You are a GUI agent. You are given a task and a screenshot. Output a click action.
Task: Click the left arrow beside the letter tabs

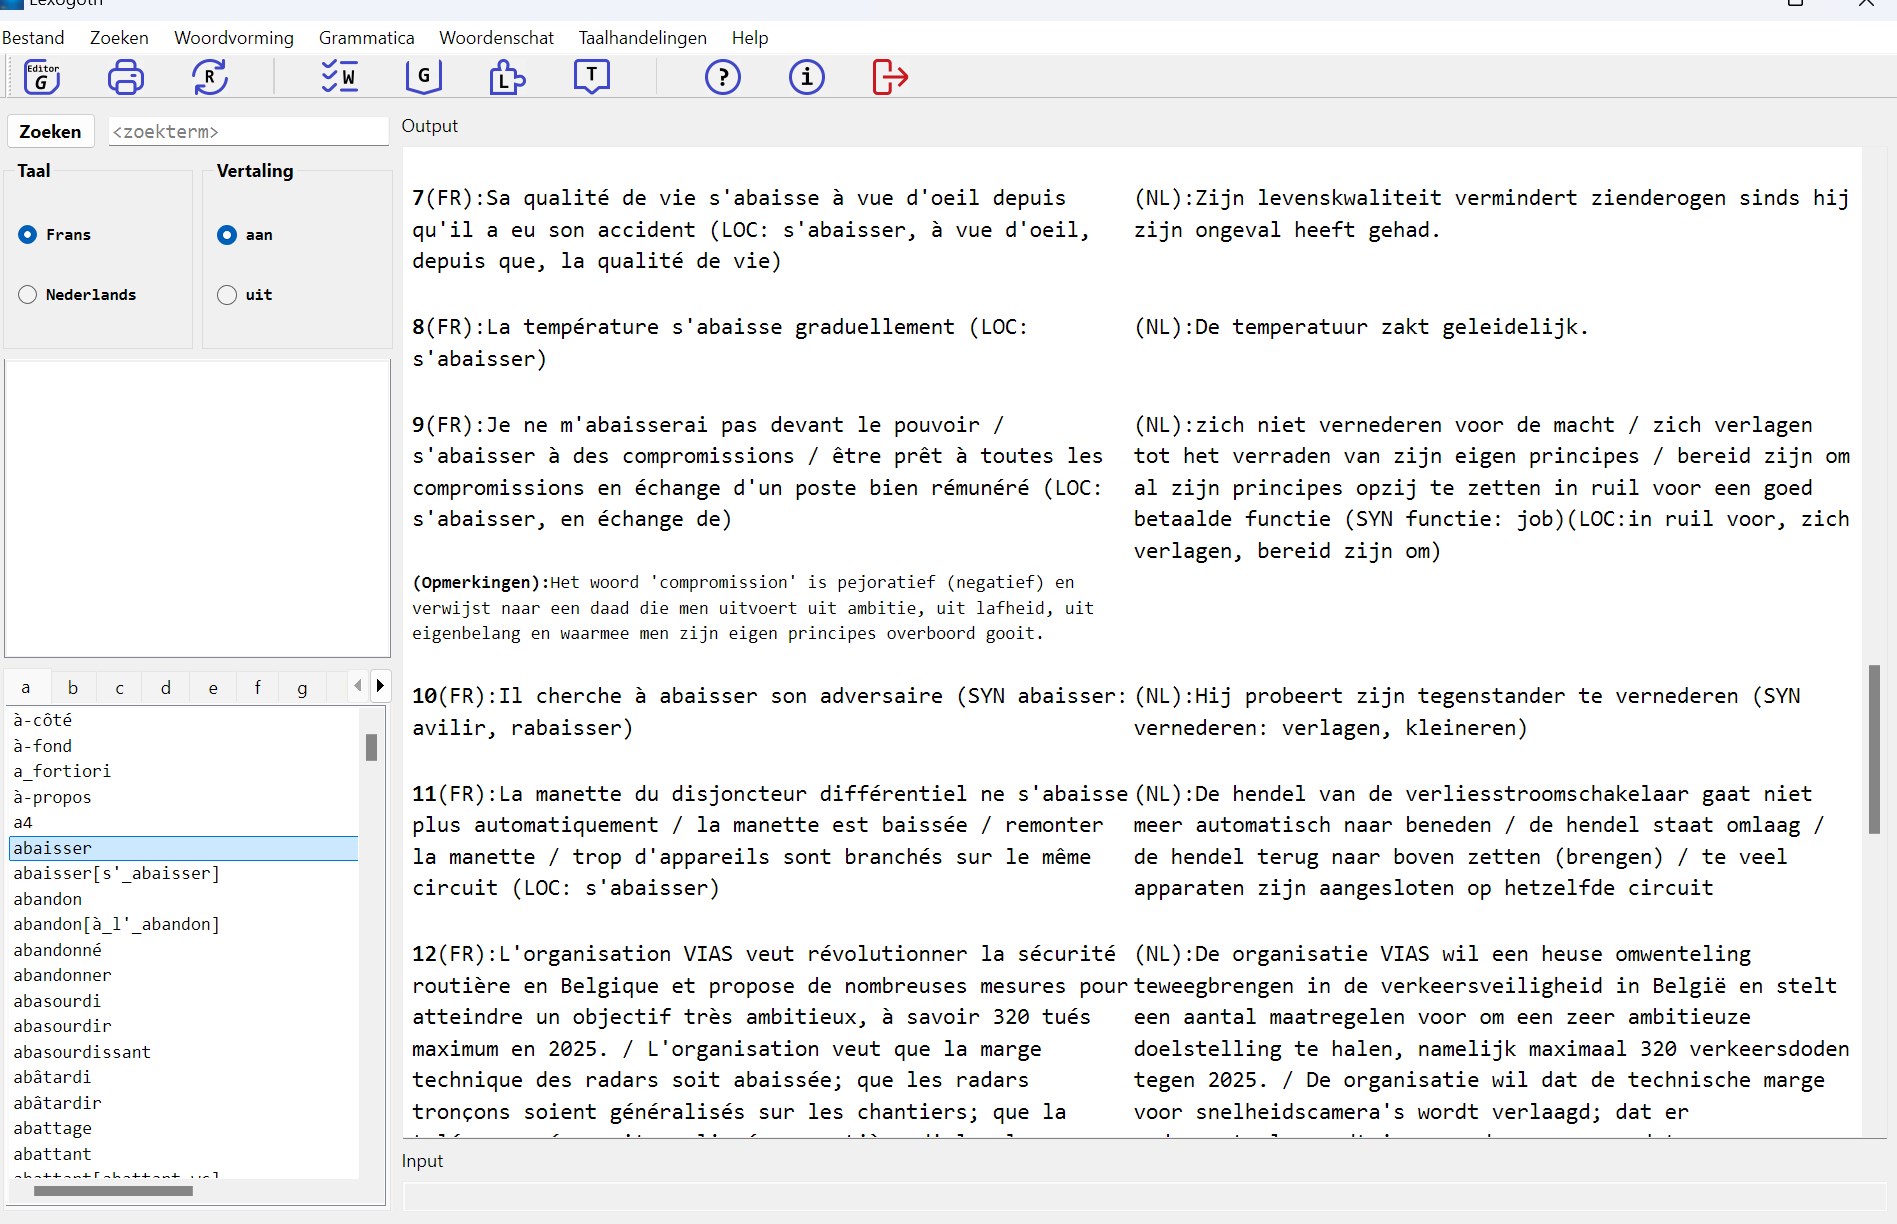click(357, 687)
